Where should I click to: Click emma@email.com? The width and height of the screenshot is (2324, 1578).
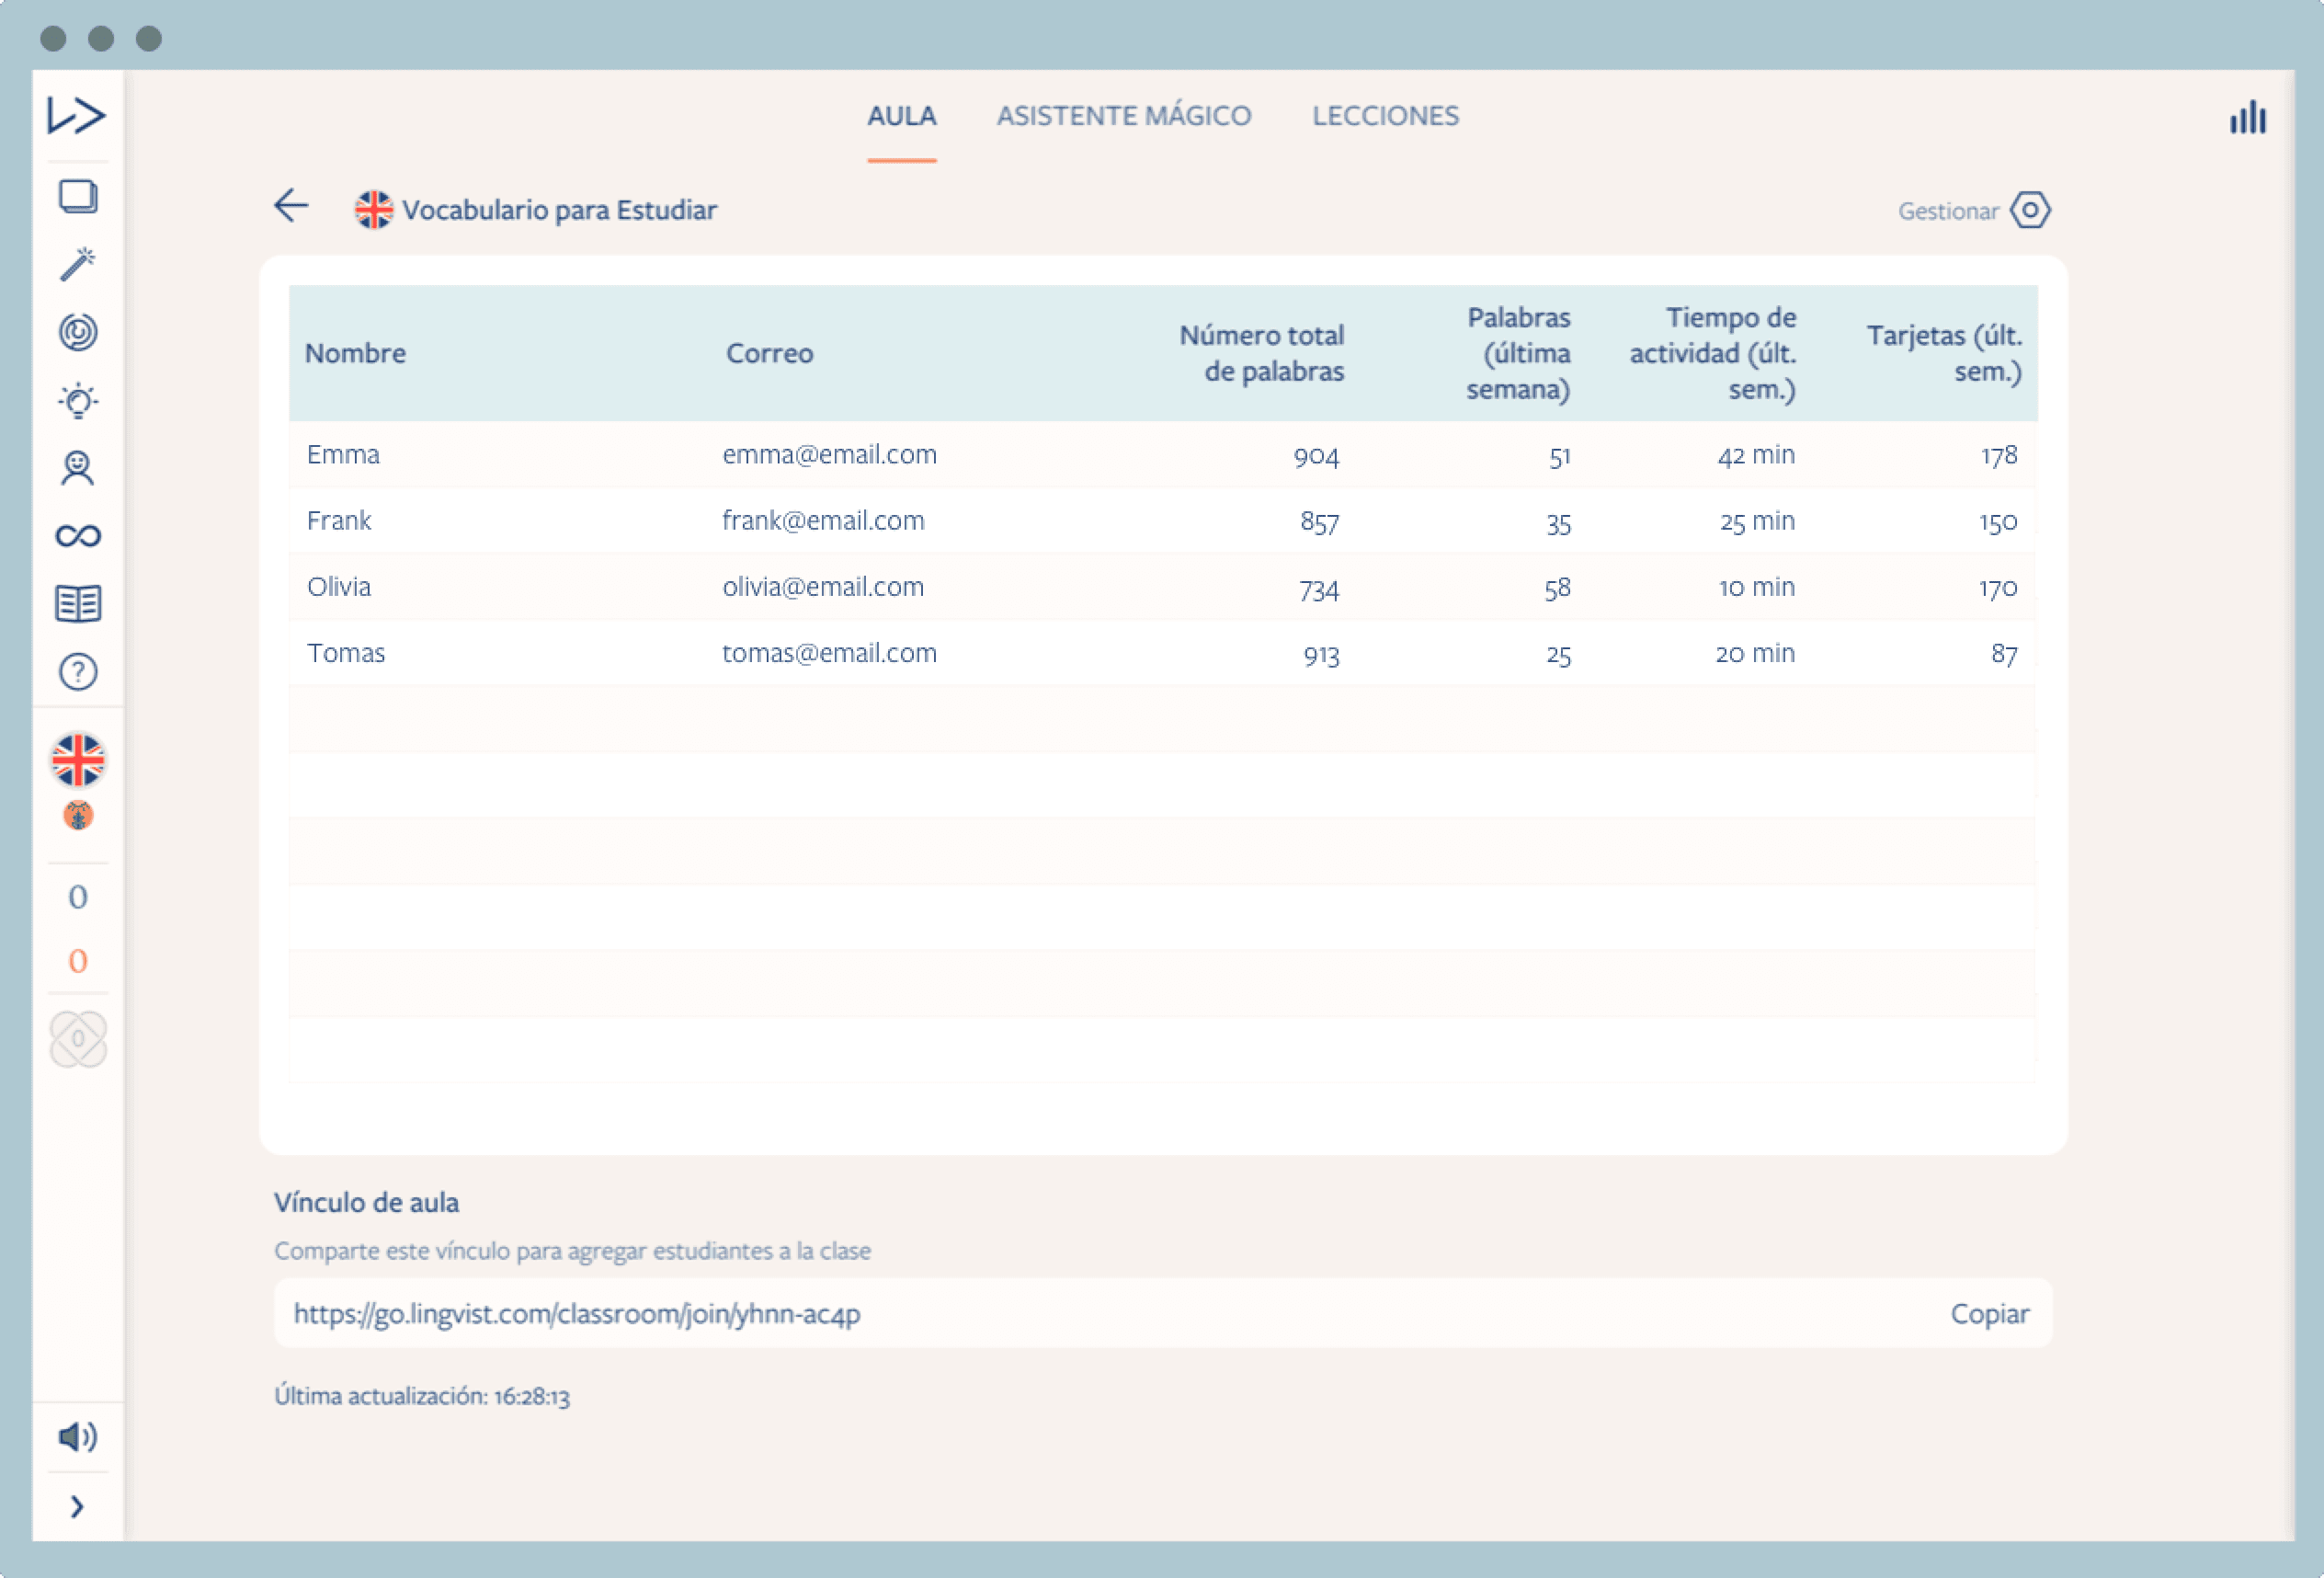[x=830, y=455]
